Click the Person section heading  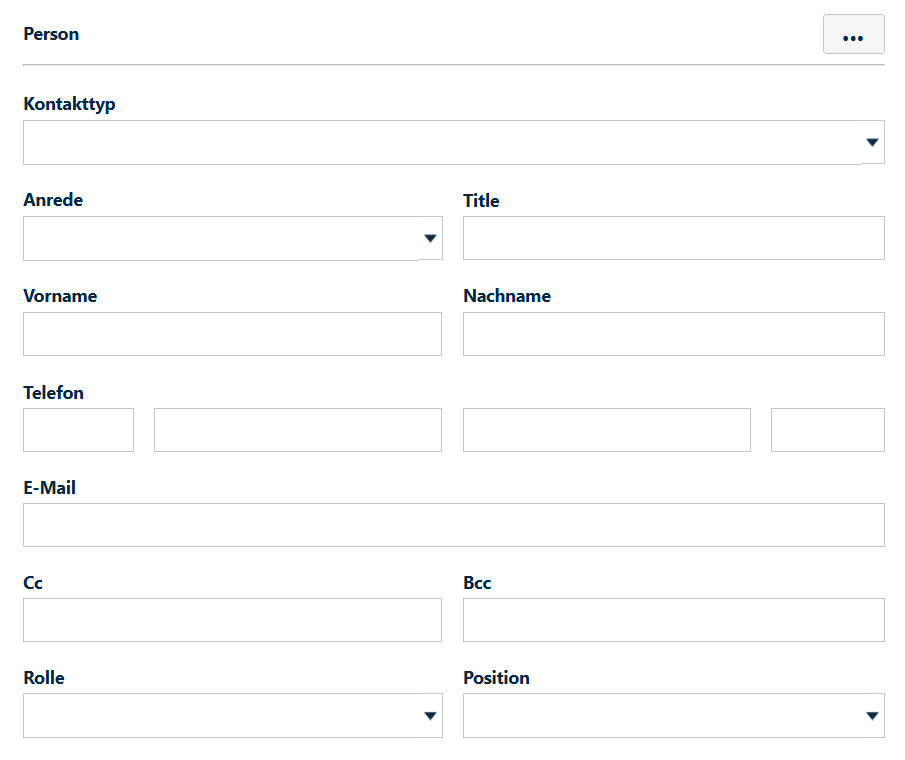pyautogui.click(x=51, y=34)
